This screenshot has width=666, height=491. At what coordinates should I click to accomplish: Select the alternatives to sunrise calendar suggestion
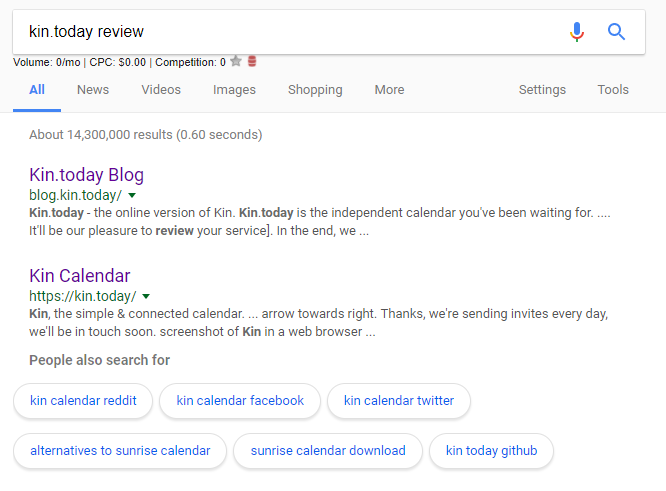(x=120, y=451)
